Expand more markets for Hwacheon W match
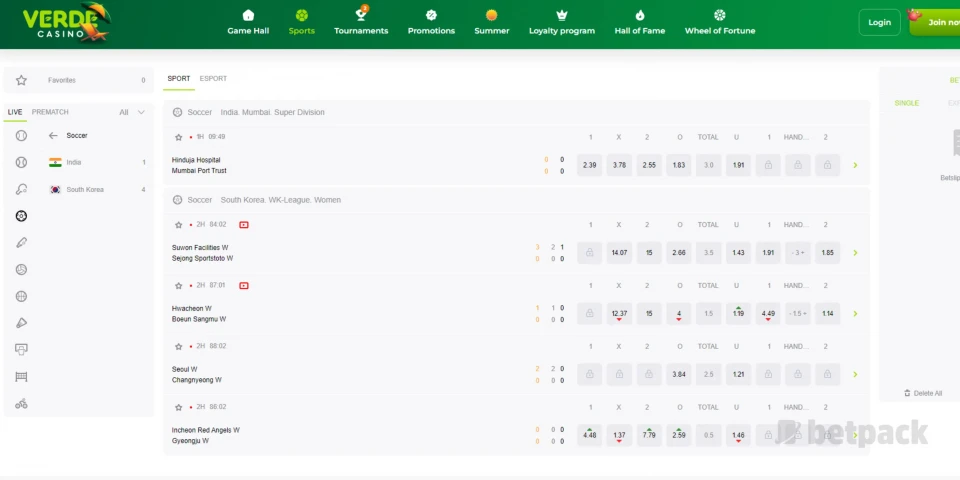Viewport: 960px width, 480px height. [x=855, y=314]
